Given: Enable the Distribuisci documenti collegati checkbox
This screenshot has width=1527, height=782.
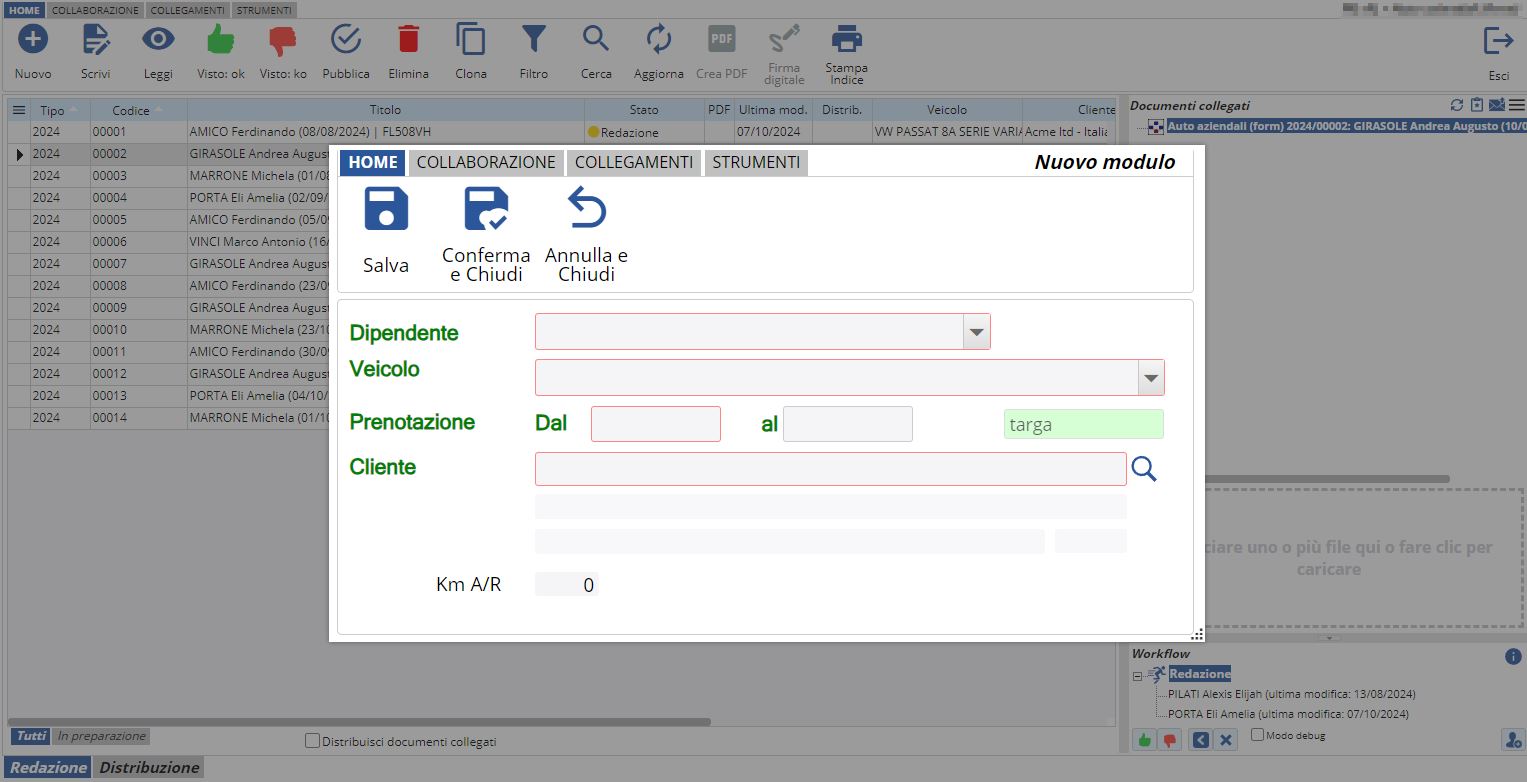Looking at the screenshot, I should (313, 741).
